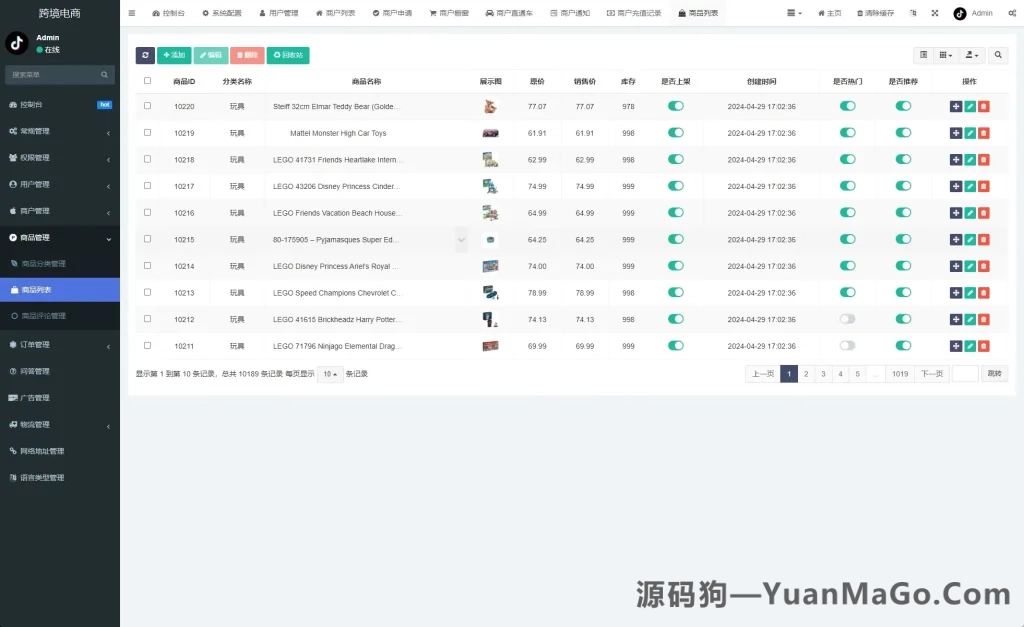Viewport: 1024px width, 627px height.
Task: Click the red delete icon for product 10211
Action: pyautogui.click(x=983, y=345)
